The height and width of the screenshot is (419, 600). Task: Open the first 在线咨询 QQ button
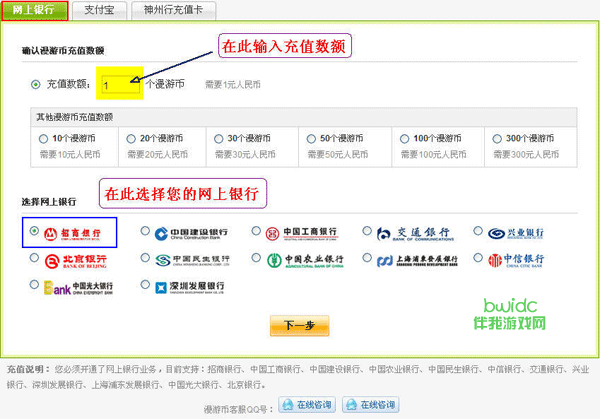[x=307, y=404]
